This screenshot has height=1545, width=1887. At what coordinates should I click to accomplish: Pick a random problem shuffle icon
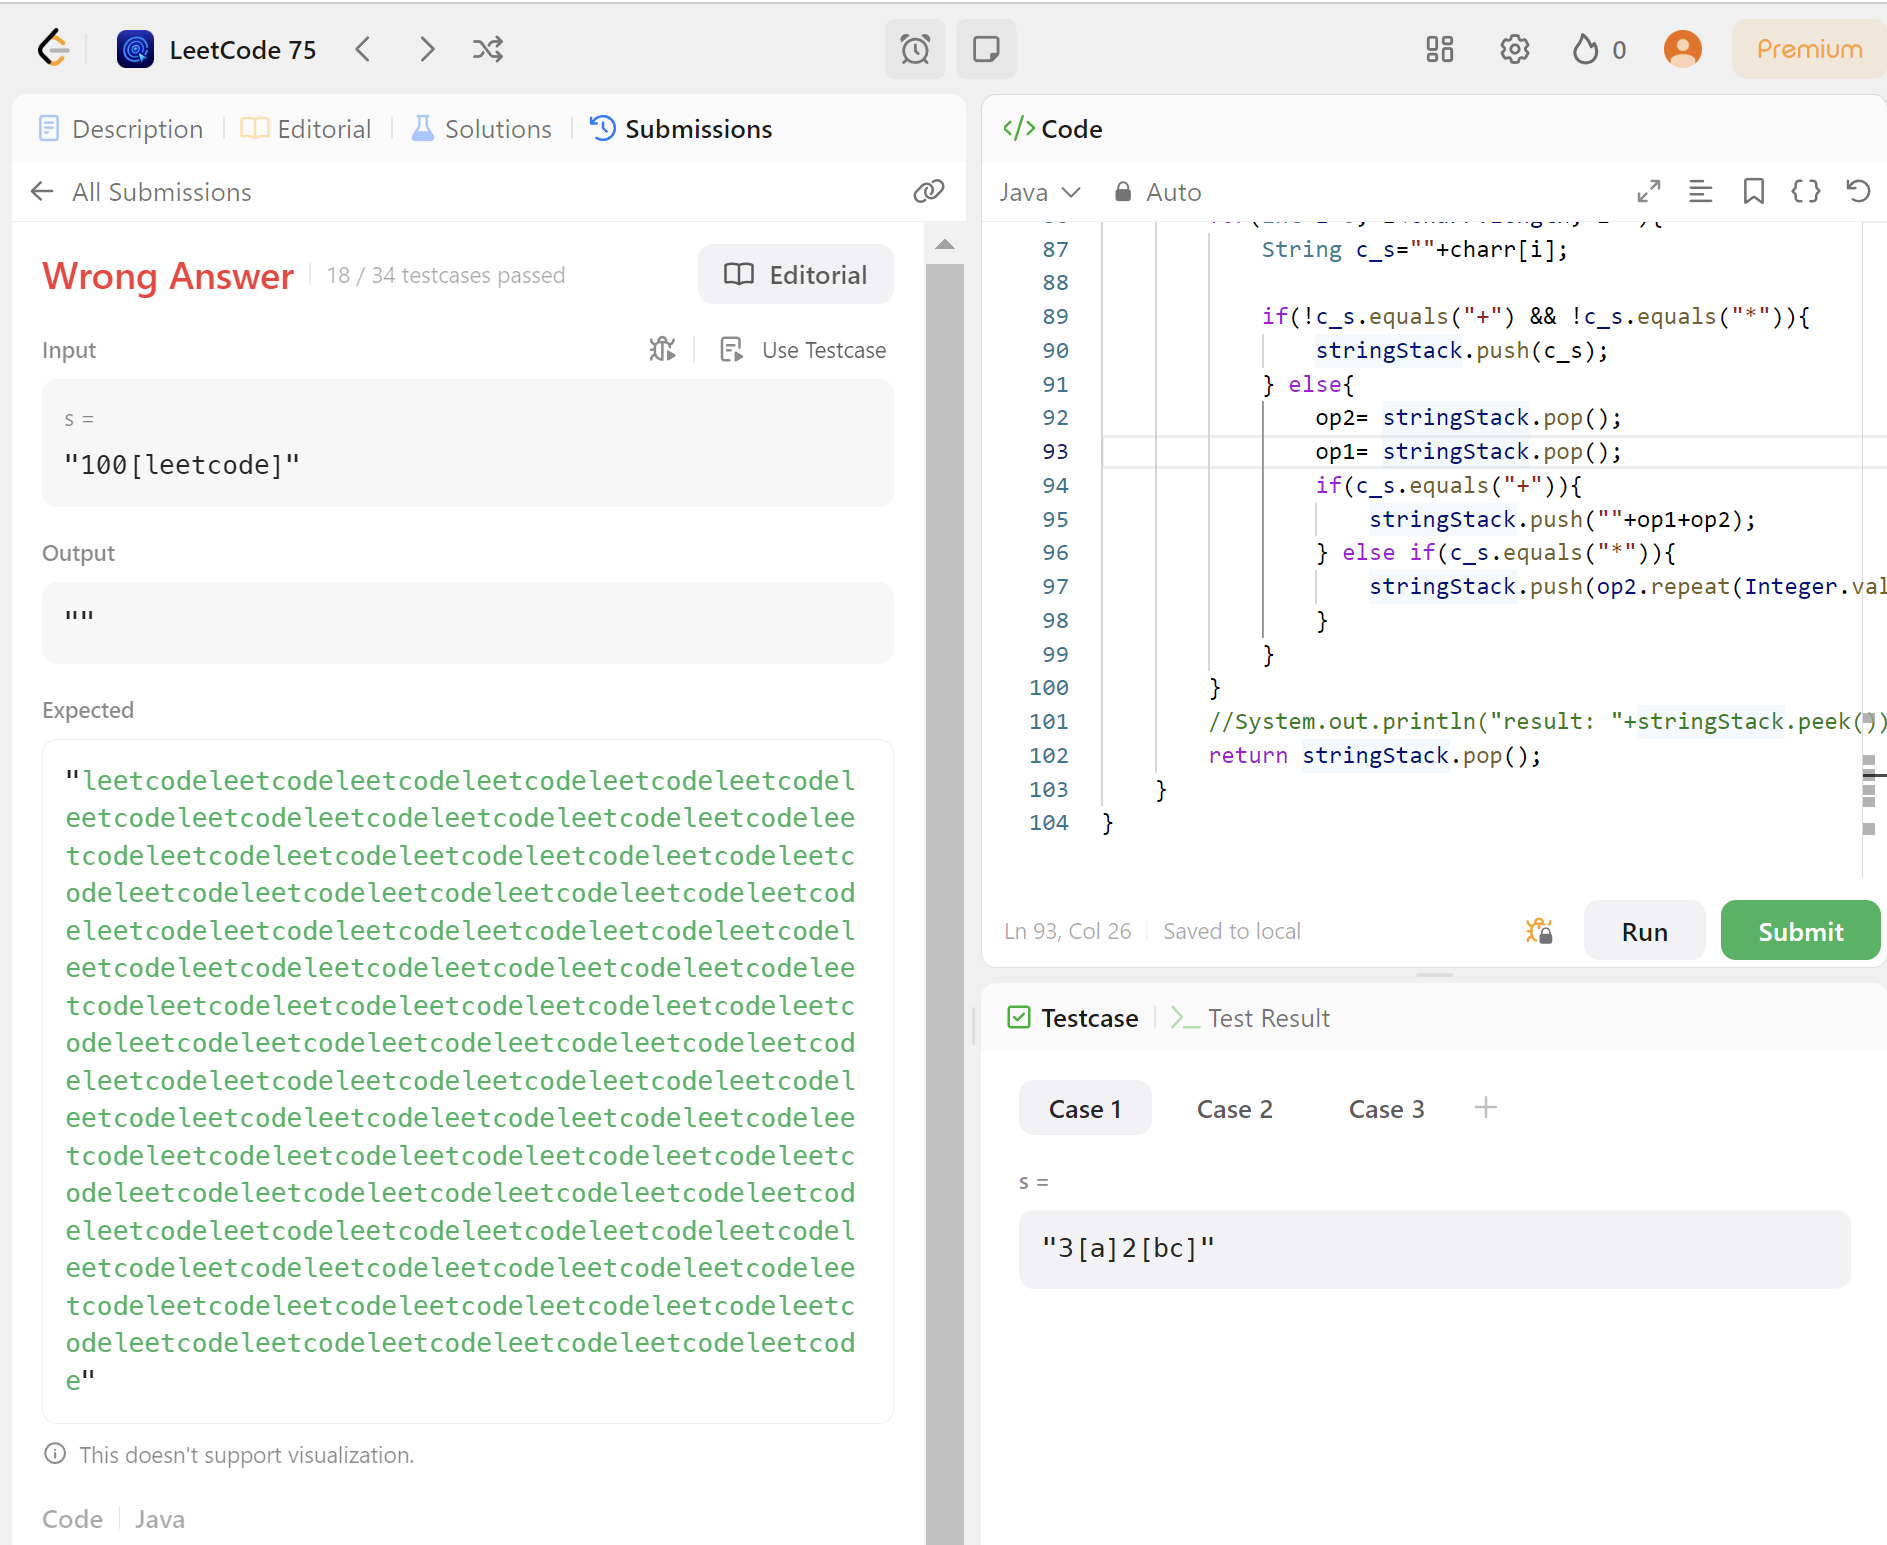click(x=488, y=49)
